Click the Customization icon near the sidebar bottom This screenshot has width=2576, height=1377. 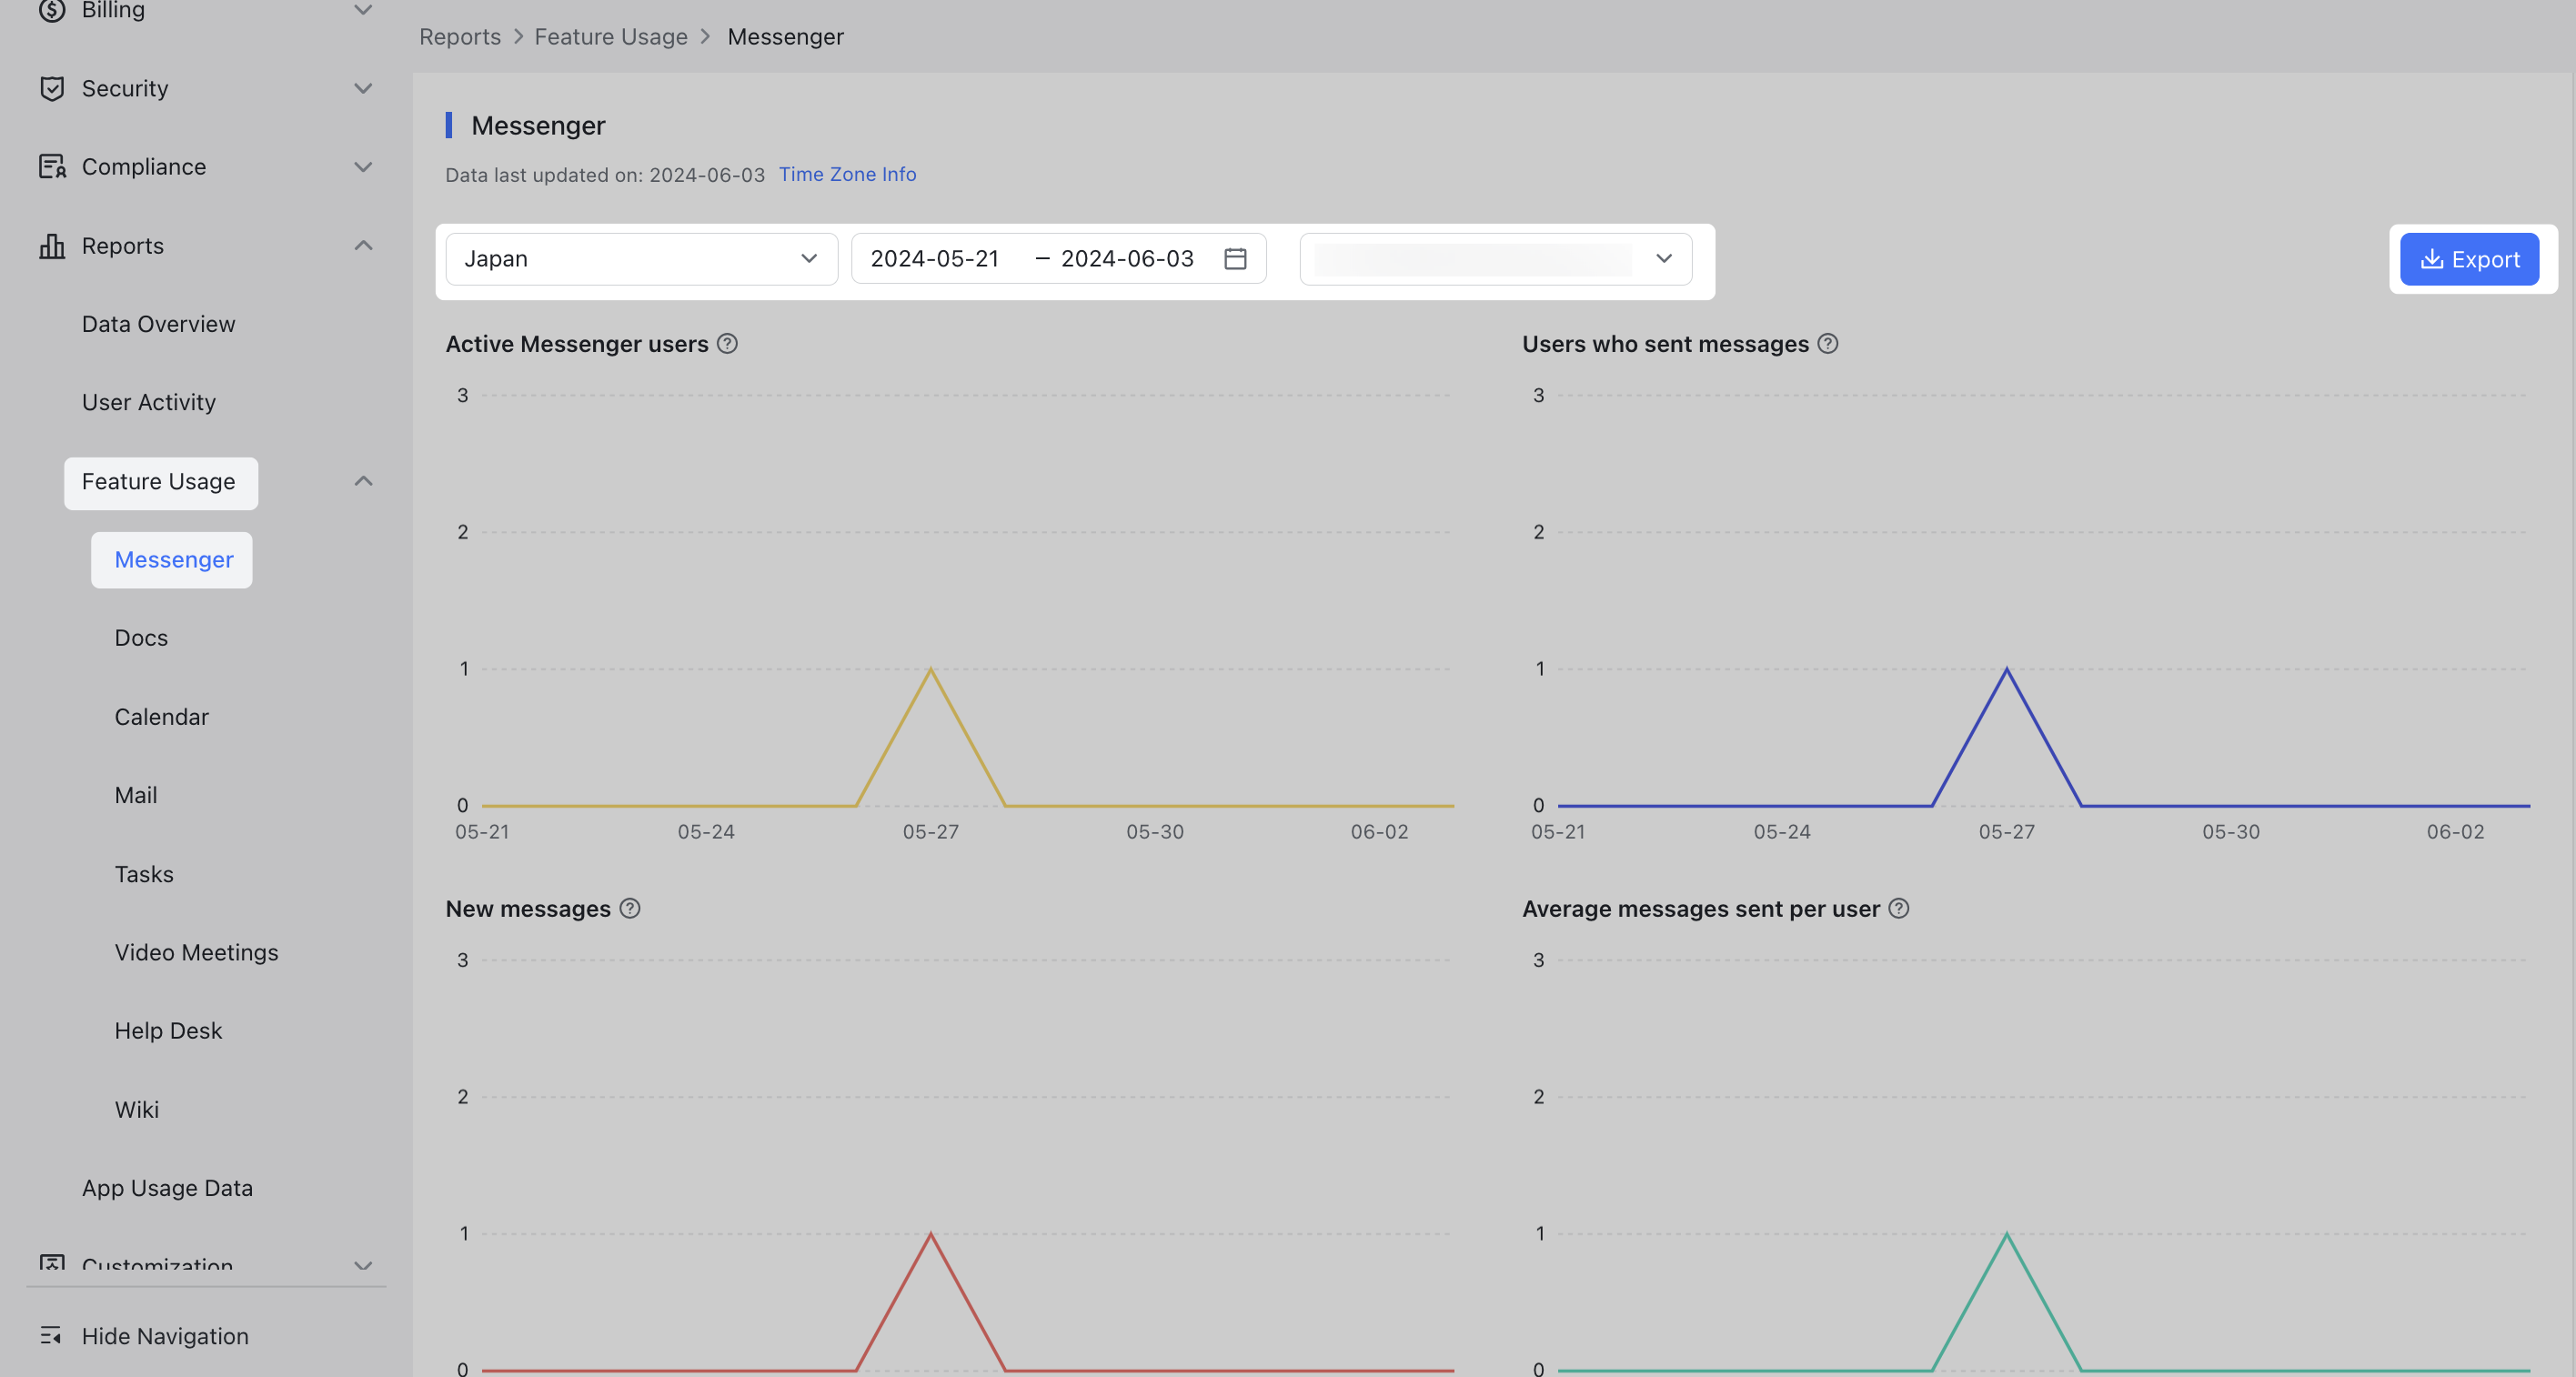[x=53, y=1265]
